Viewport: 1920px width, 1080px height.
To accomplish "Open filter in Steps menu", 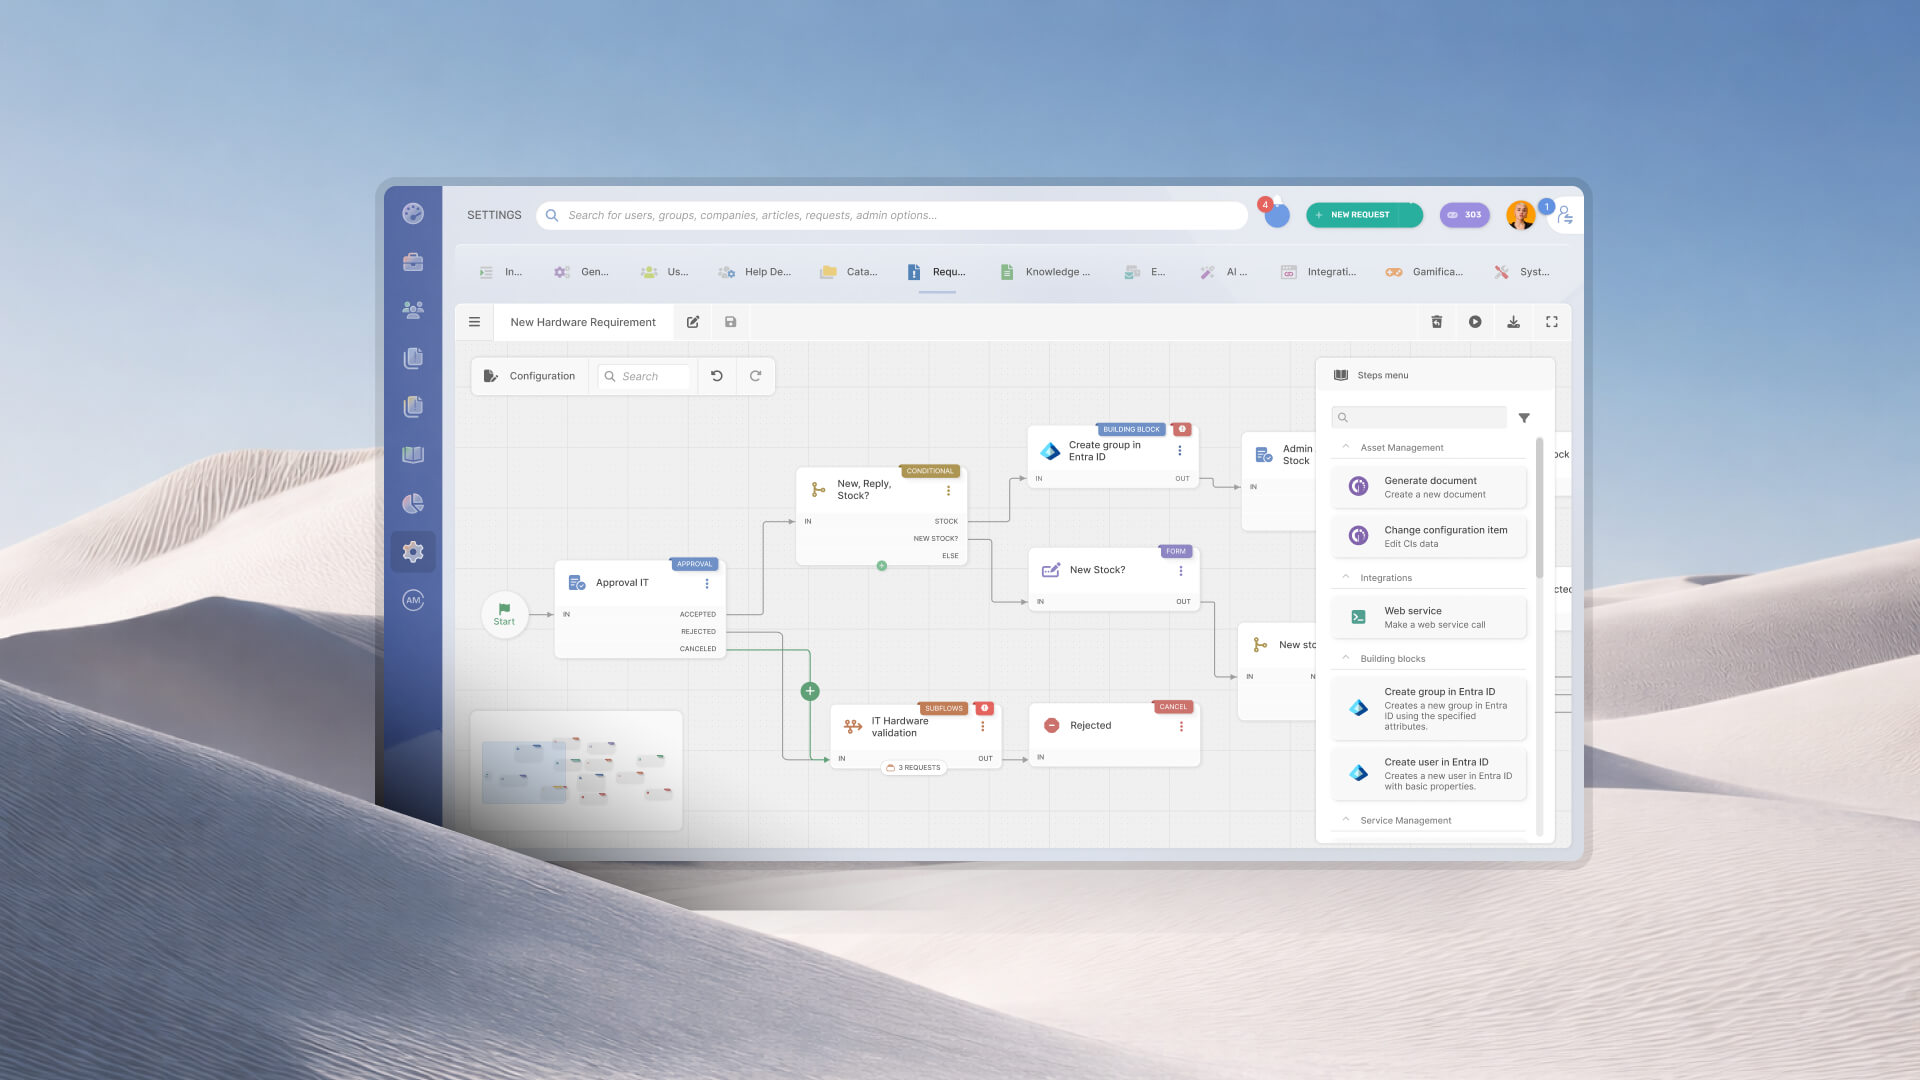I will [x=1524, y=418].
